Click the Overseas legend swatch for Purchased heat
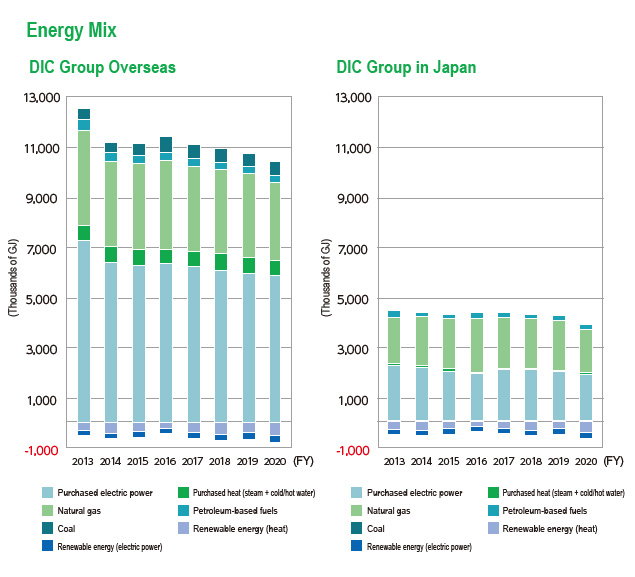This screenshot has width=635, height=577. coord(183,492)
